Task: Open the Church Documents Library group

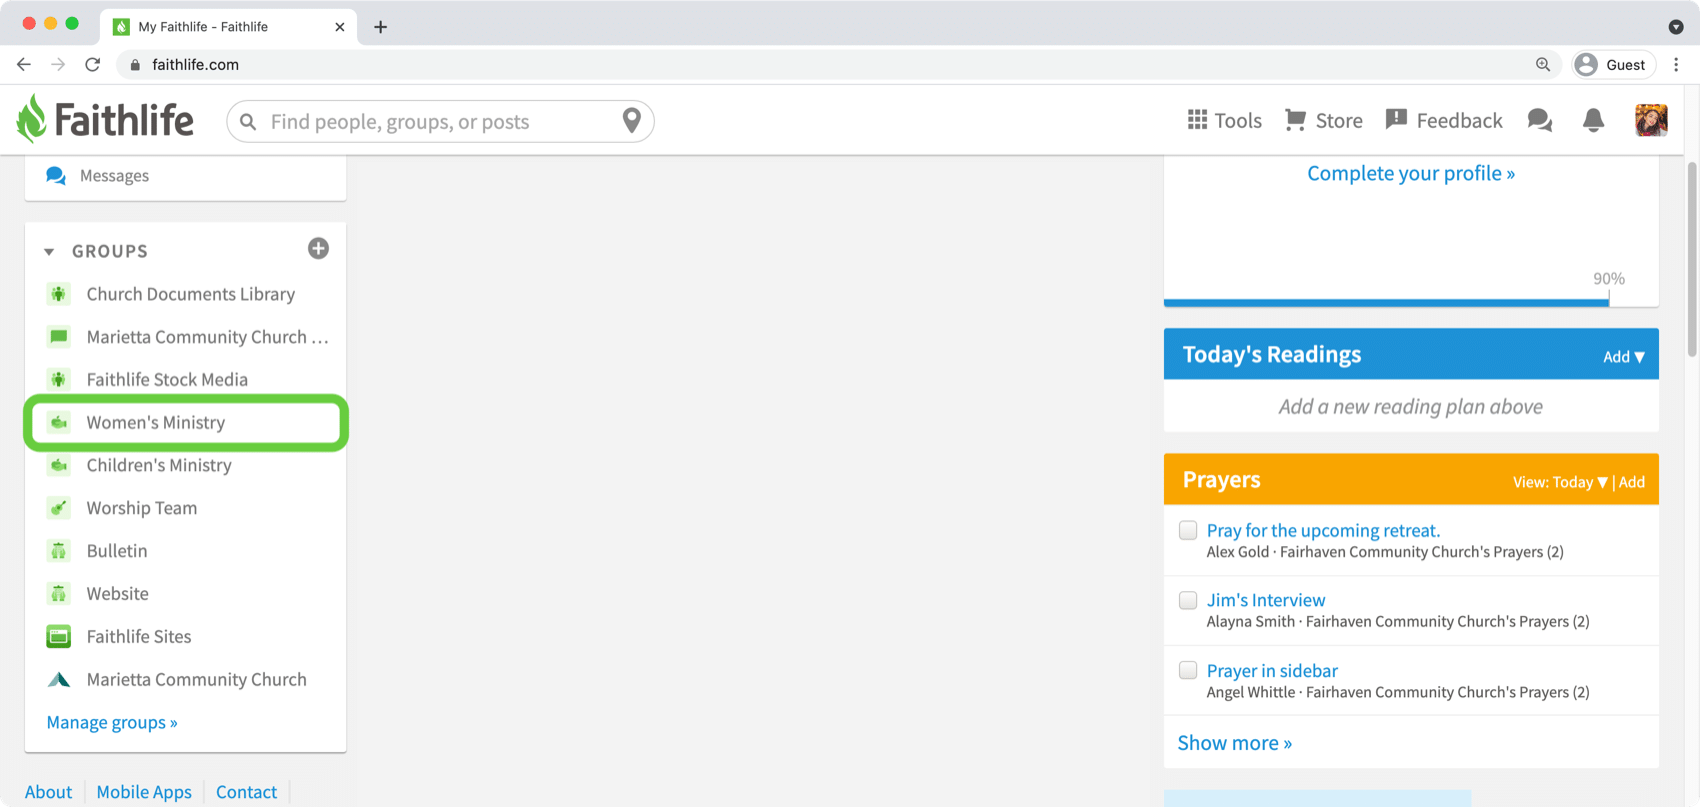Action: click(191, 294)
